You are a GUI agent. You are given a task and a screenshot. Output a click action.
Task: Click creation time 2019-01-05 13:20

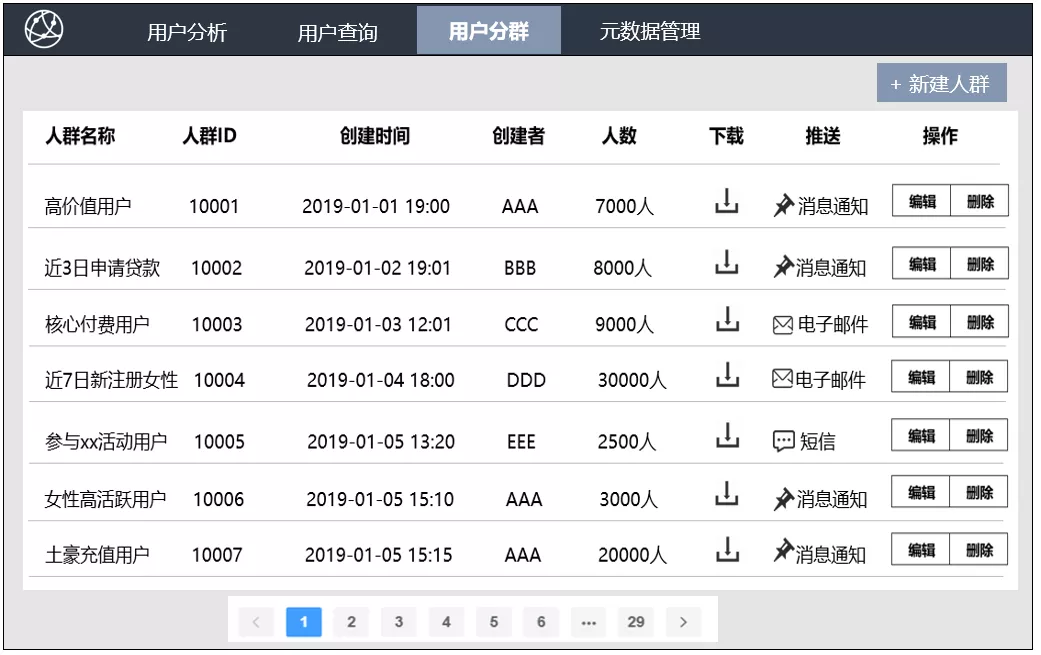click(381, 442)
